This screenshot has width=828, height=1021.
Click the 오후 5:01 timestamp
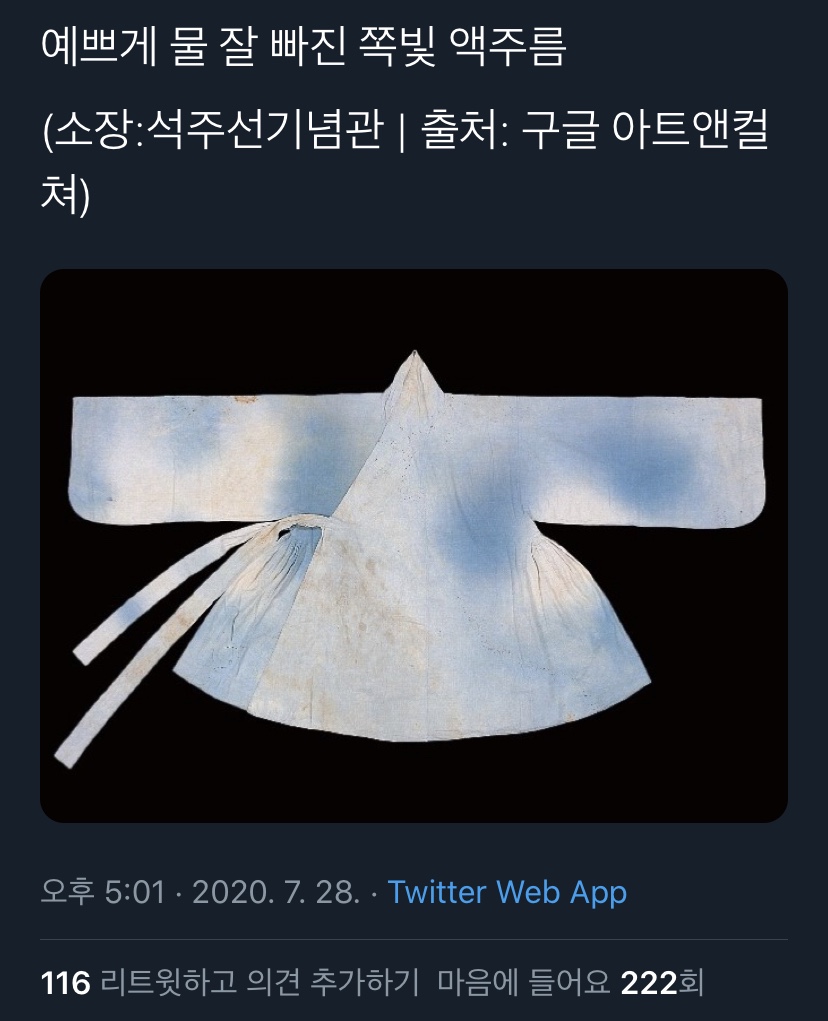click(x=103, y=892)
